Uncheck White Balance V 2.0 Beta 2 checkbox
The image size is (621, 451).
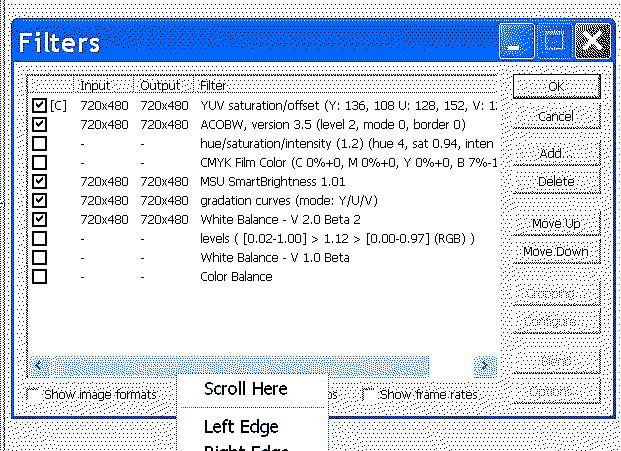pos(40,219)
